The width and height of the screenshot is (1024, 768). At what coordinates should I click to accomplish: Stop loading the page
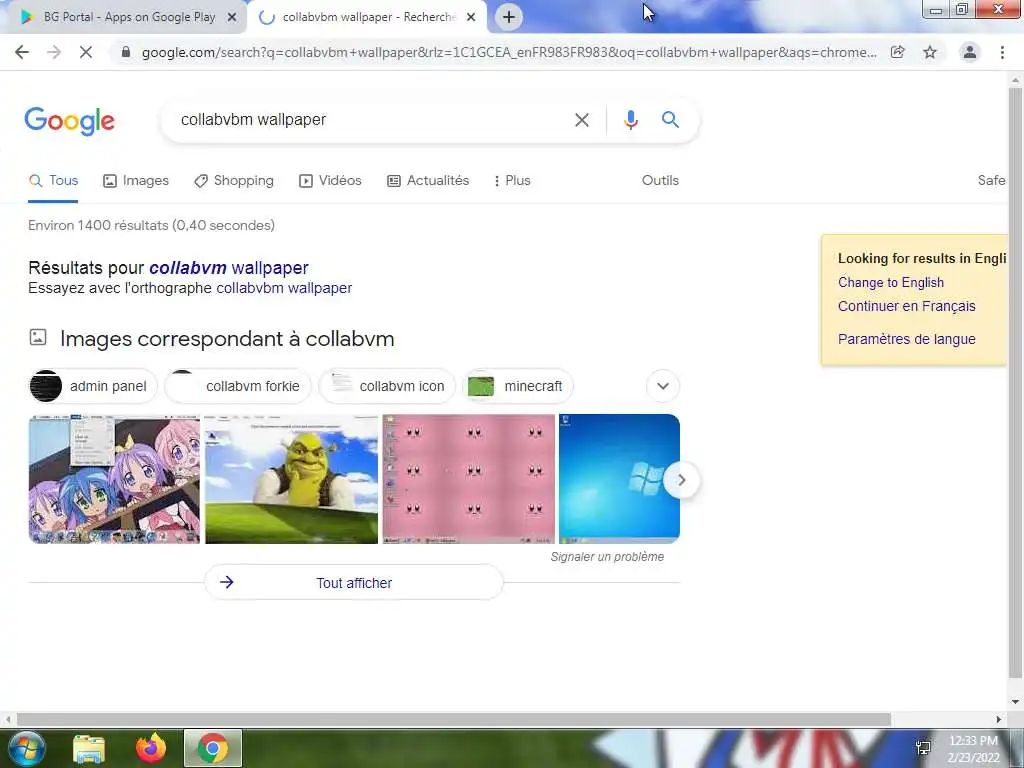pos(86,52)
